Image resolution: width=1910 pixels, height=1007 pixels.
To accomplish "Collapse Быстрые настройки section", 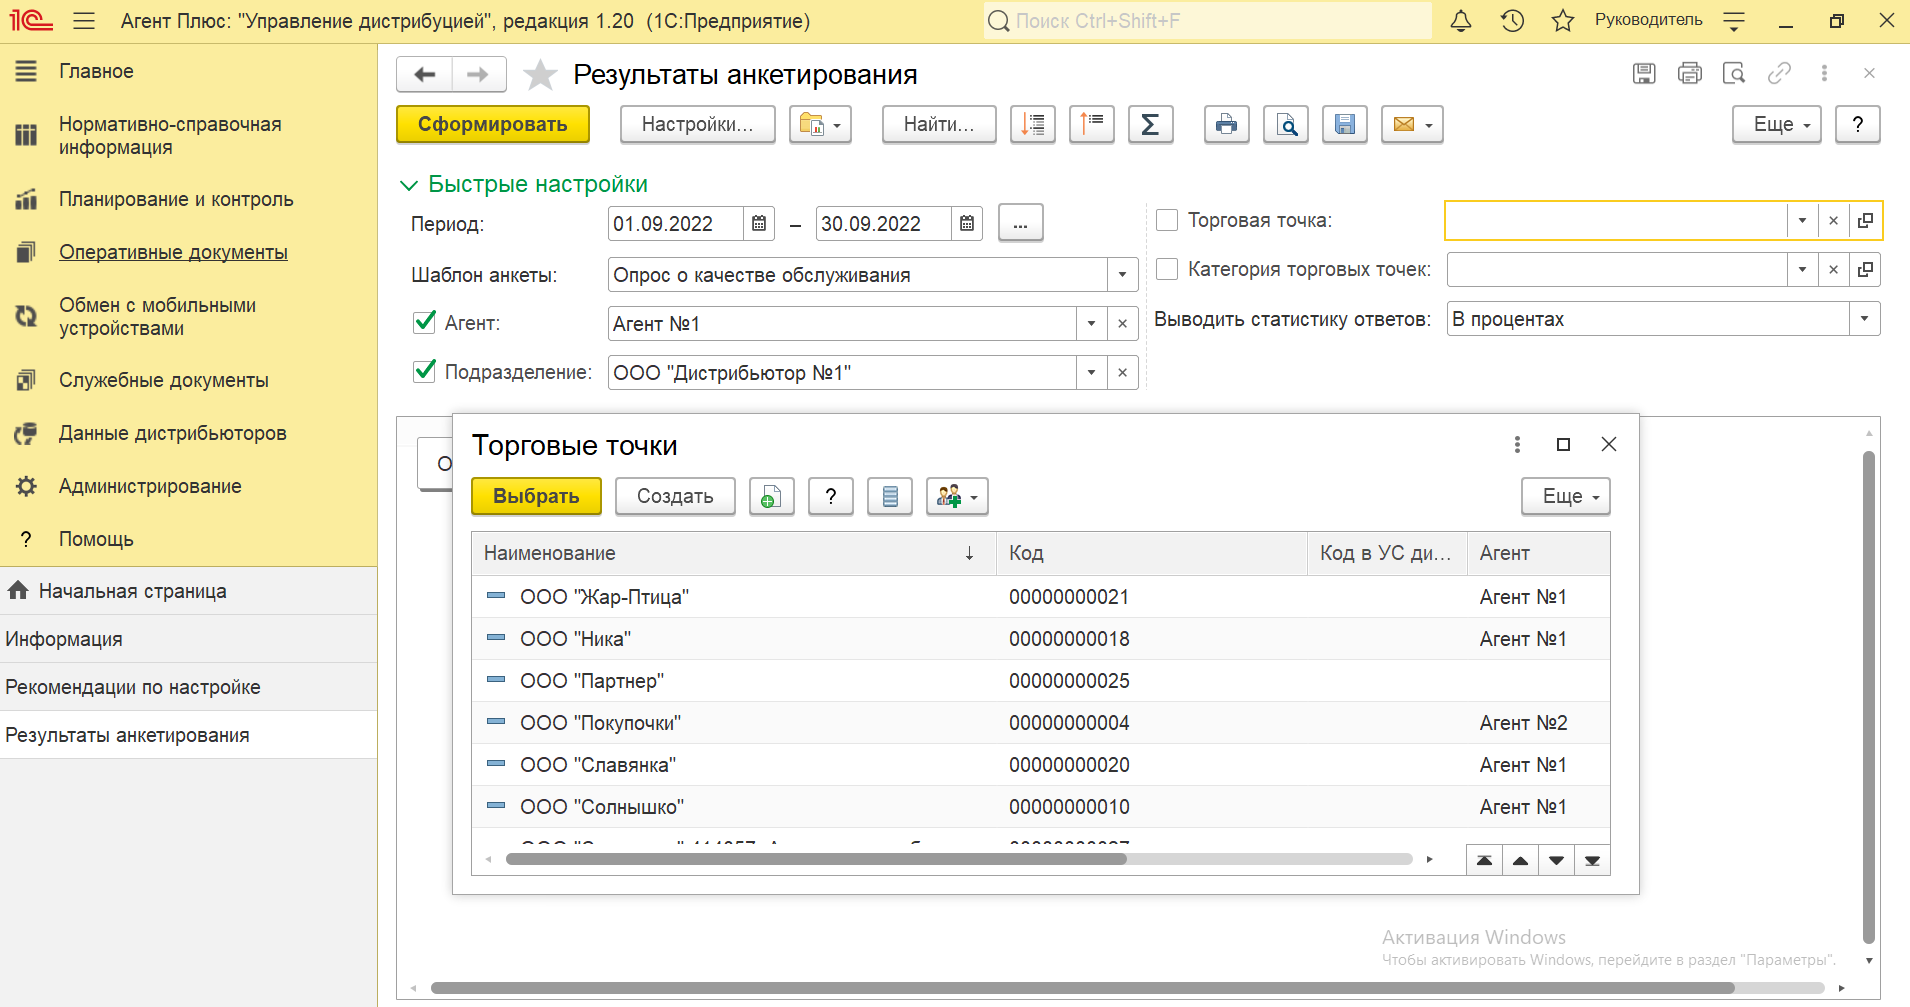I will coord(408,185).
